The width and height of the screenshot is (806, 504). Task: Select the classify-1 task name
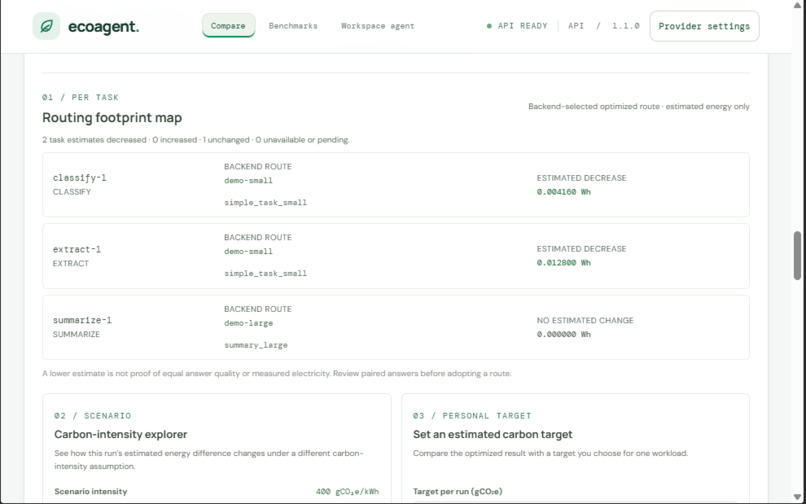(80, 178)
